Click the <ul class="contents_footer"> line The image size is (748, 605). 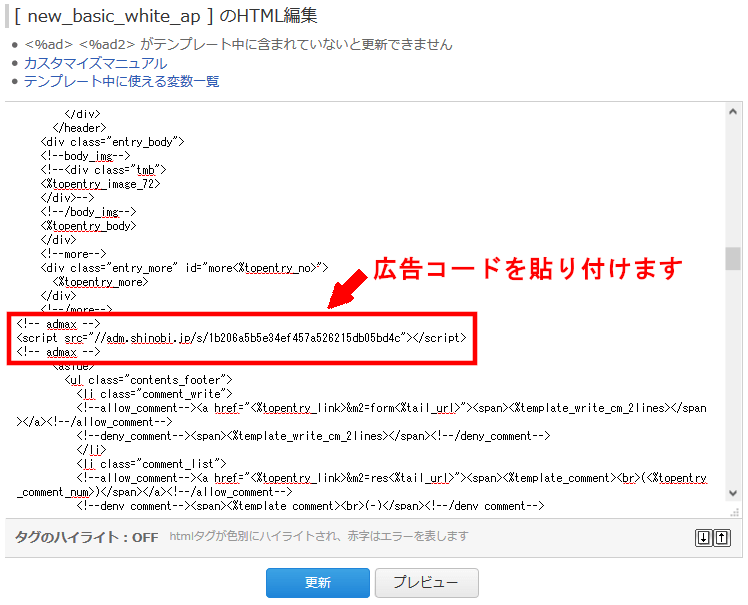pos(148,380)
